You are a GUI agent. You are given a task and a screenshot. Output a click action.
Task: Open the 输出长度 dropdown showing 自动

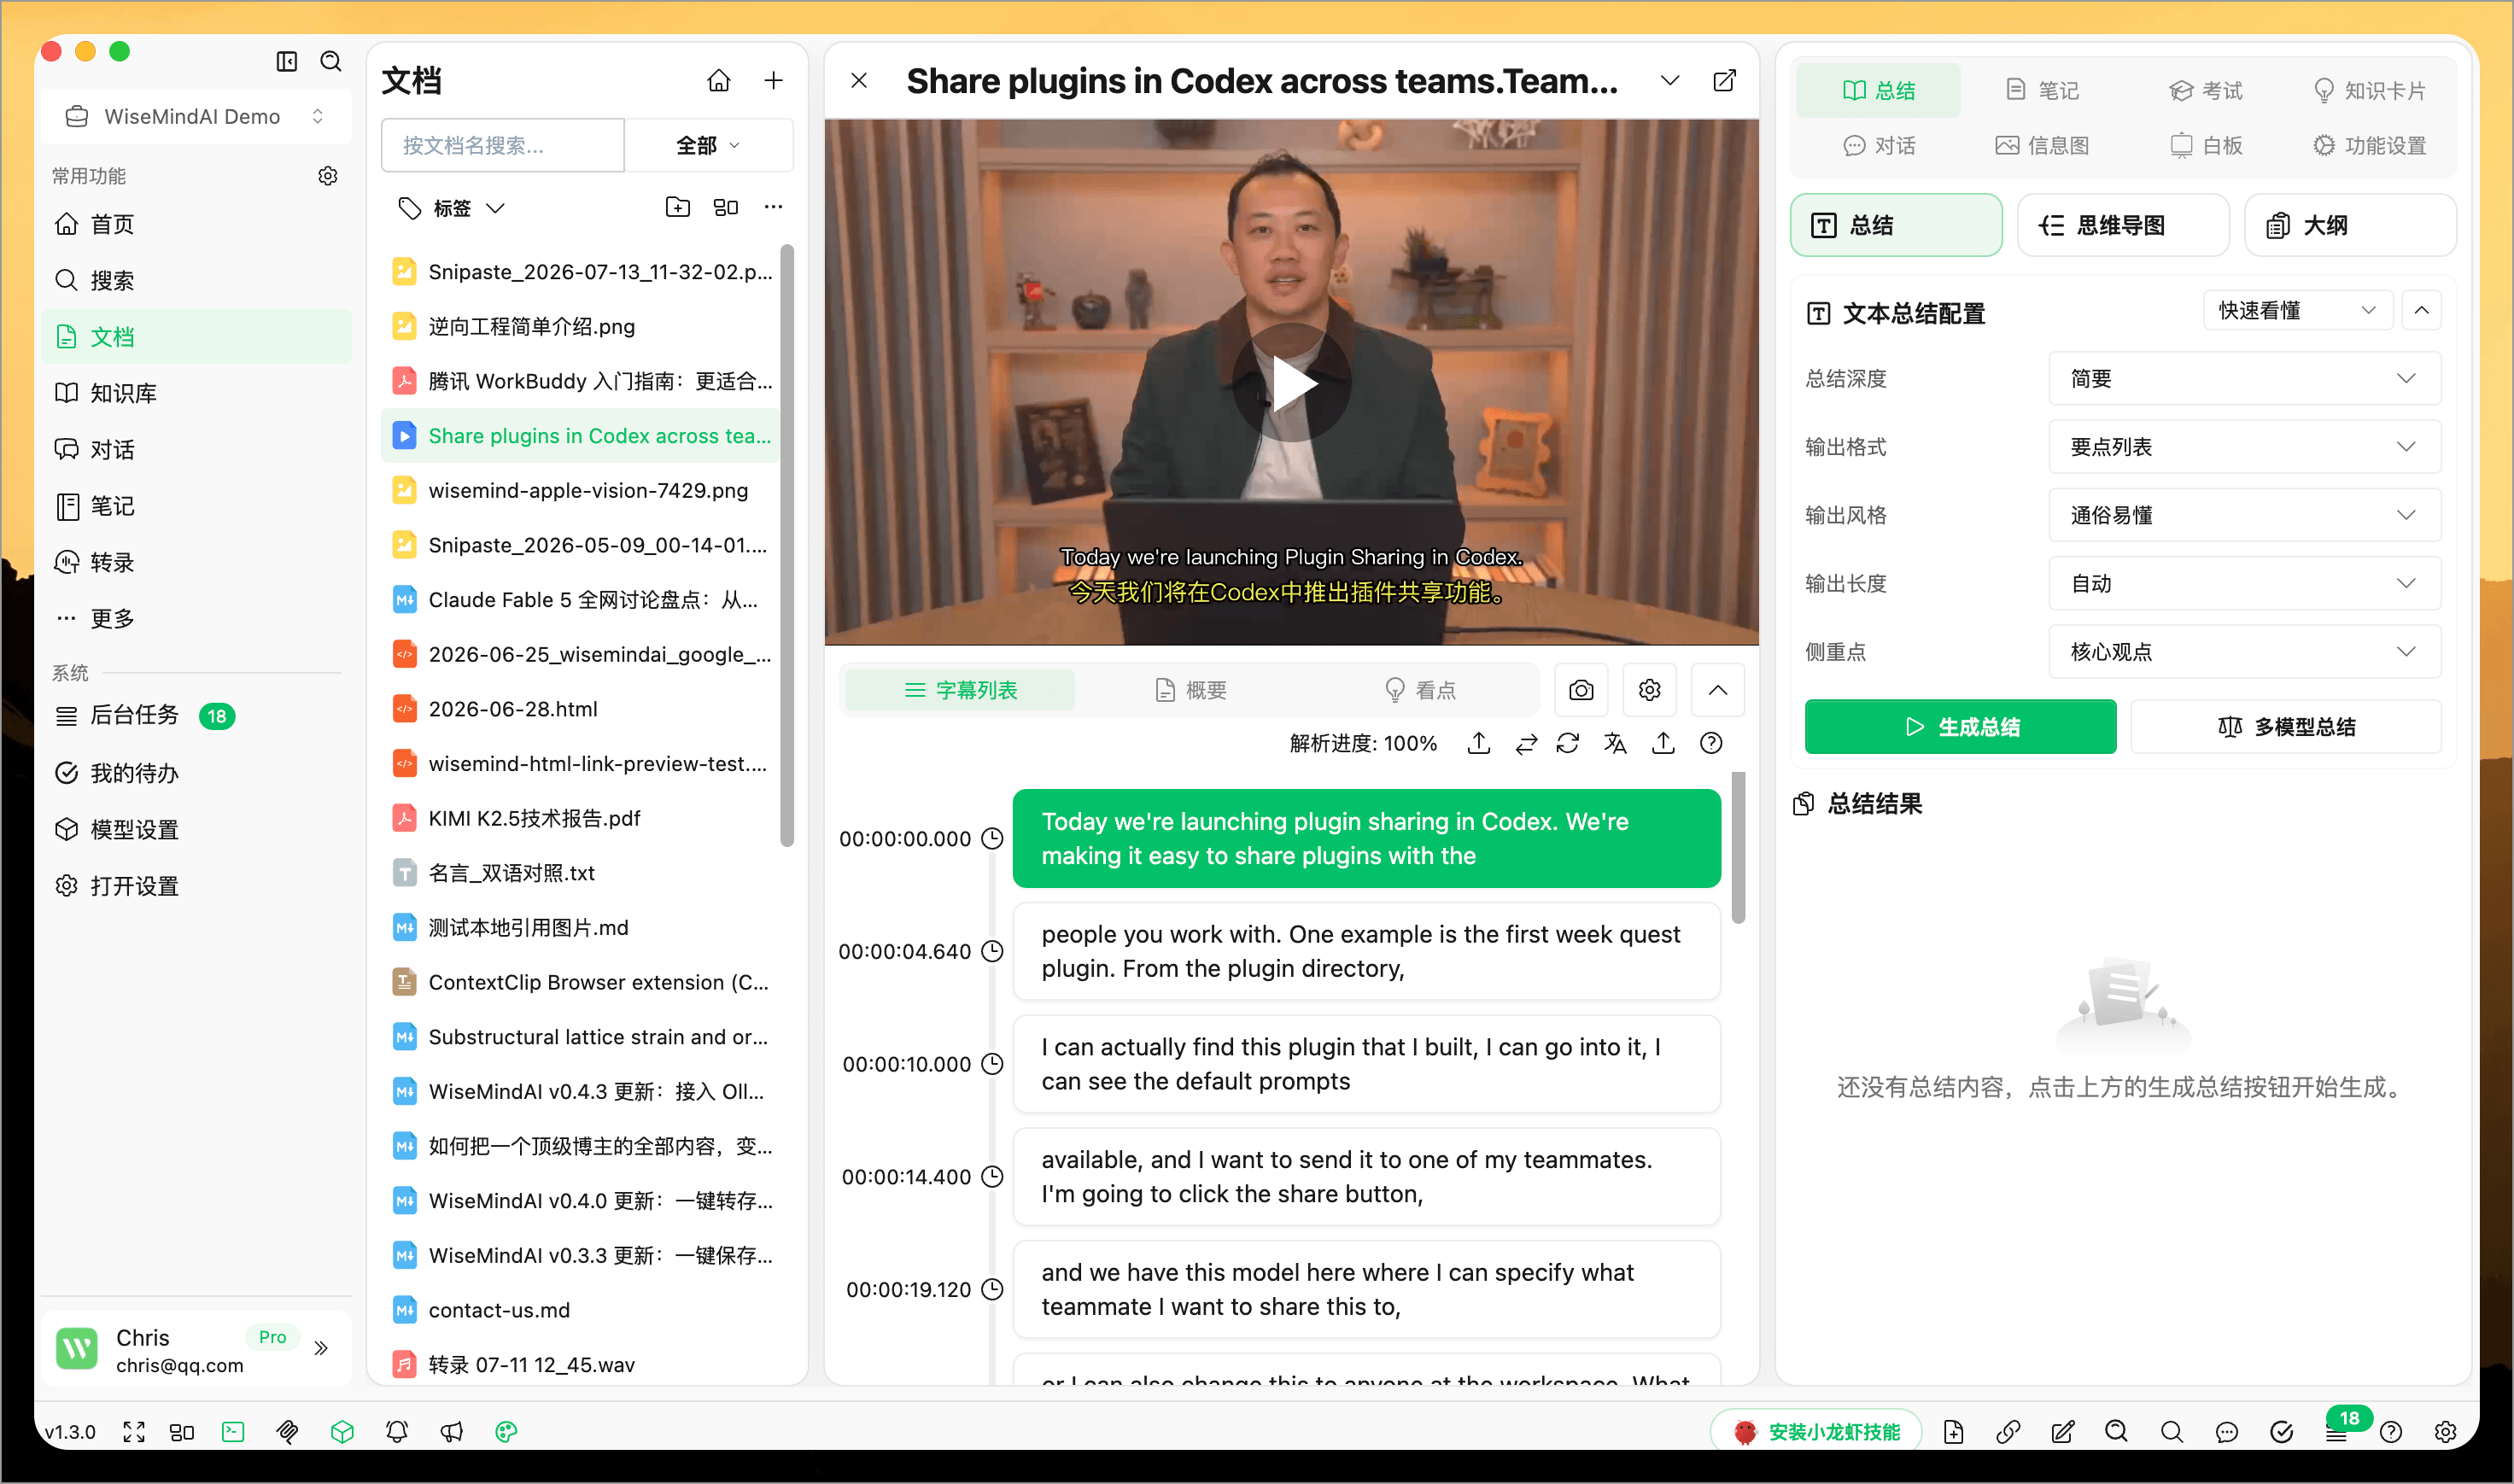coord(2244,583)
